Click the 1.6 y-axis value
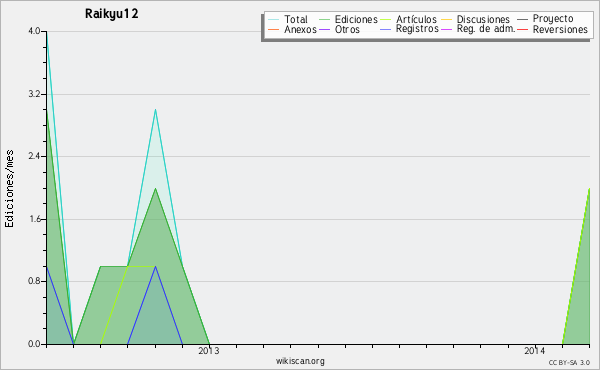 [34, 219]
